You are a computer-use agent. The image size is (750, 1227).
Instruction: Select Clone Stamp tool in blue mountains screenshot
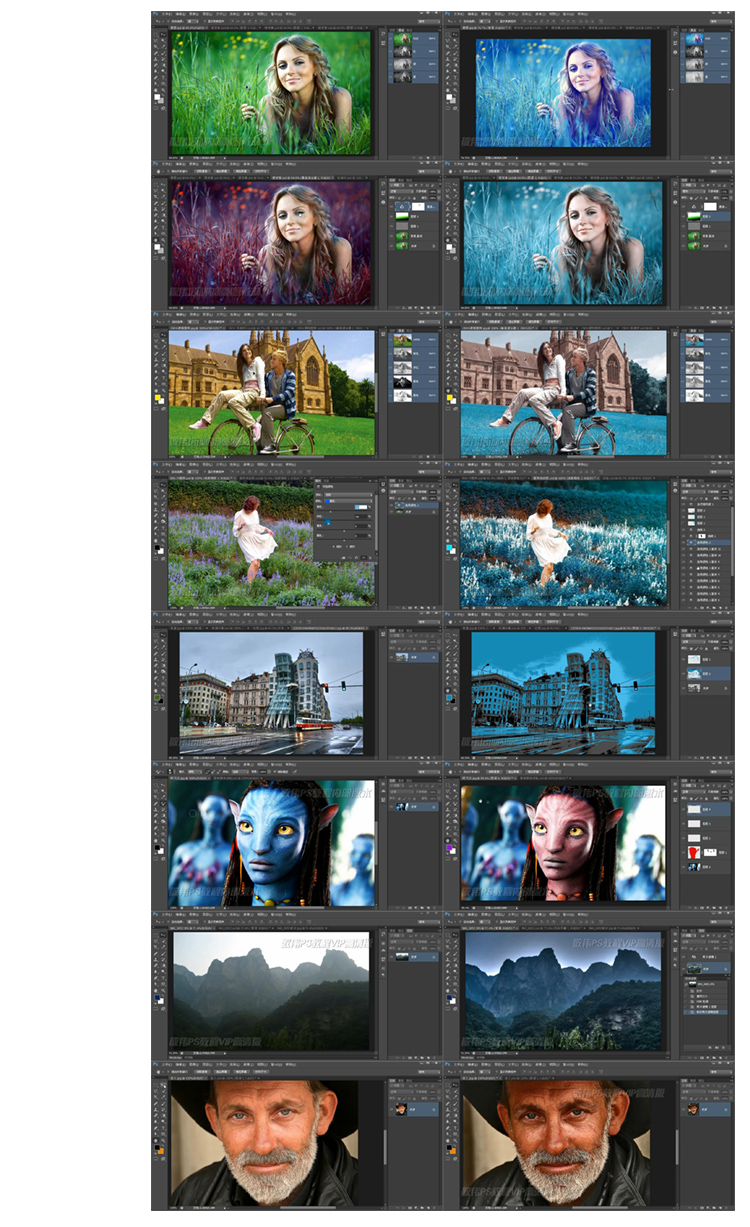pos(446,959)
